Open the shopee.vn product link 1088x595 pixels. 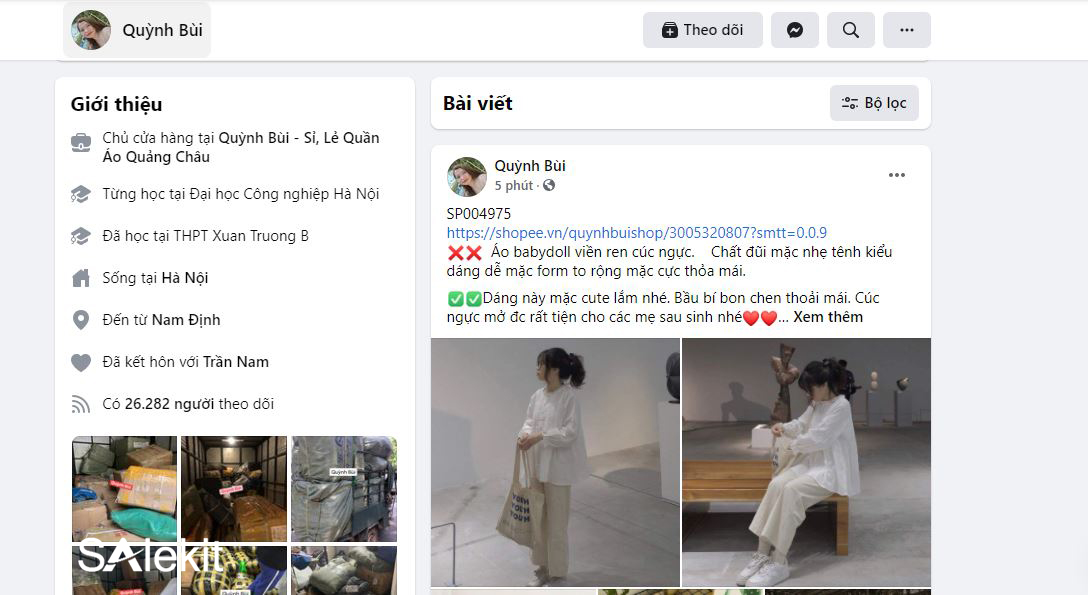coord(636,232)
